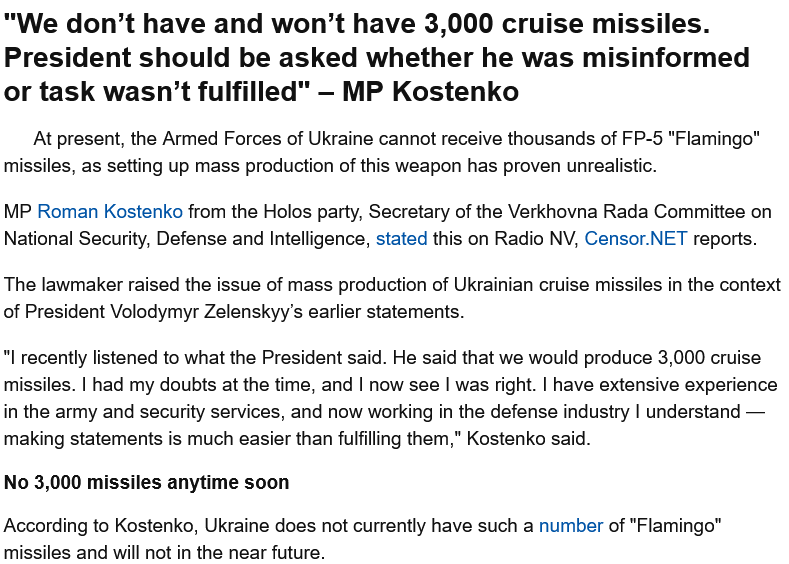Click the "stated" hyperlink

click(401, 239)
